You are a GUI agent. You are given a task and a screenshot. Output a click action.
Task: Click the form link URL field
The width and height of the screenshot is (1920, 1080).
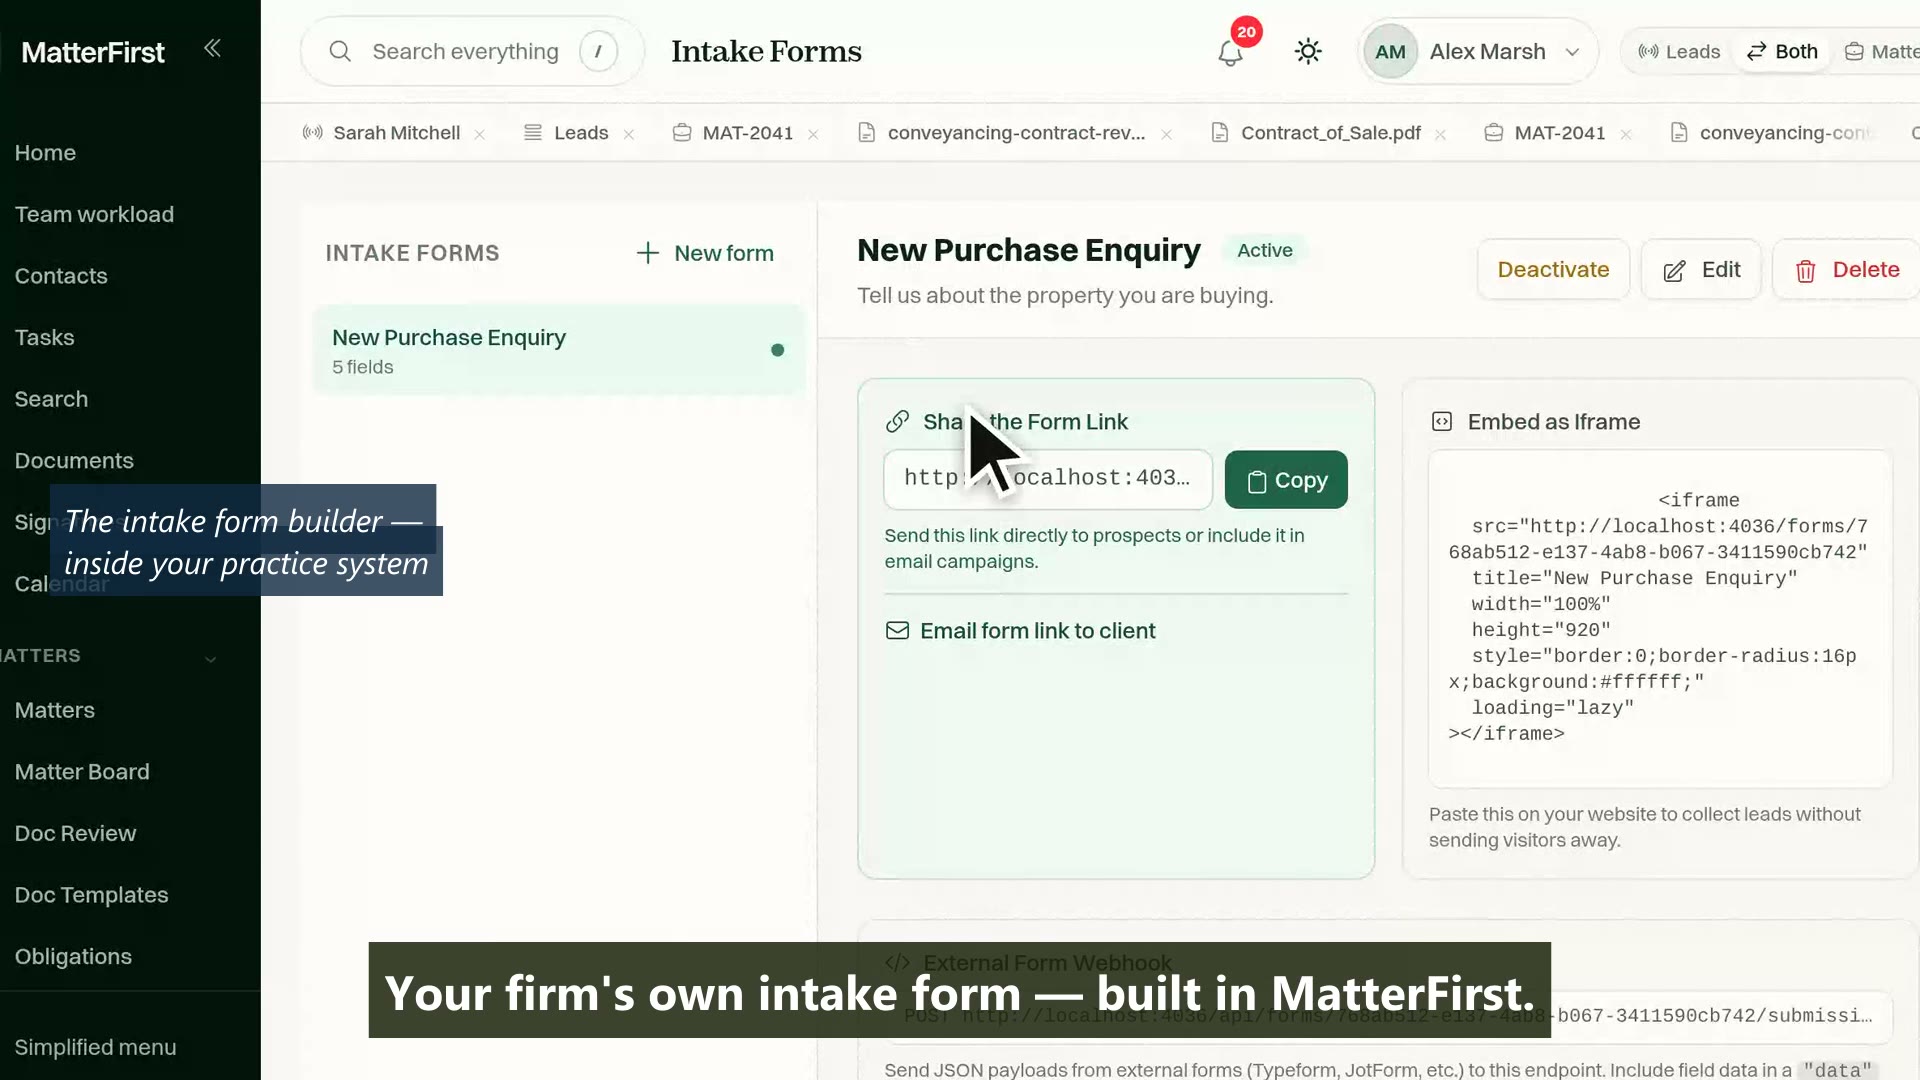pos(1048,479)
